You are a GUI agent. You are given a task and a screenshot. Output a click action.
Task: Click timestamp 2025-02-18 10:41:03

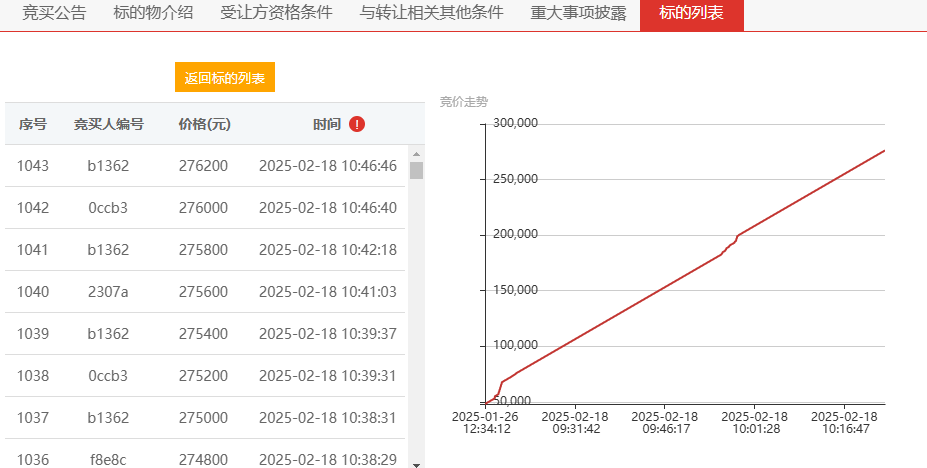point(328,292)
